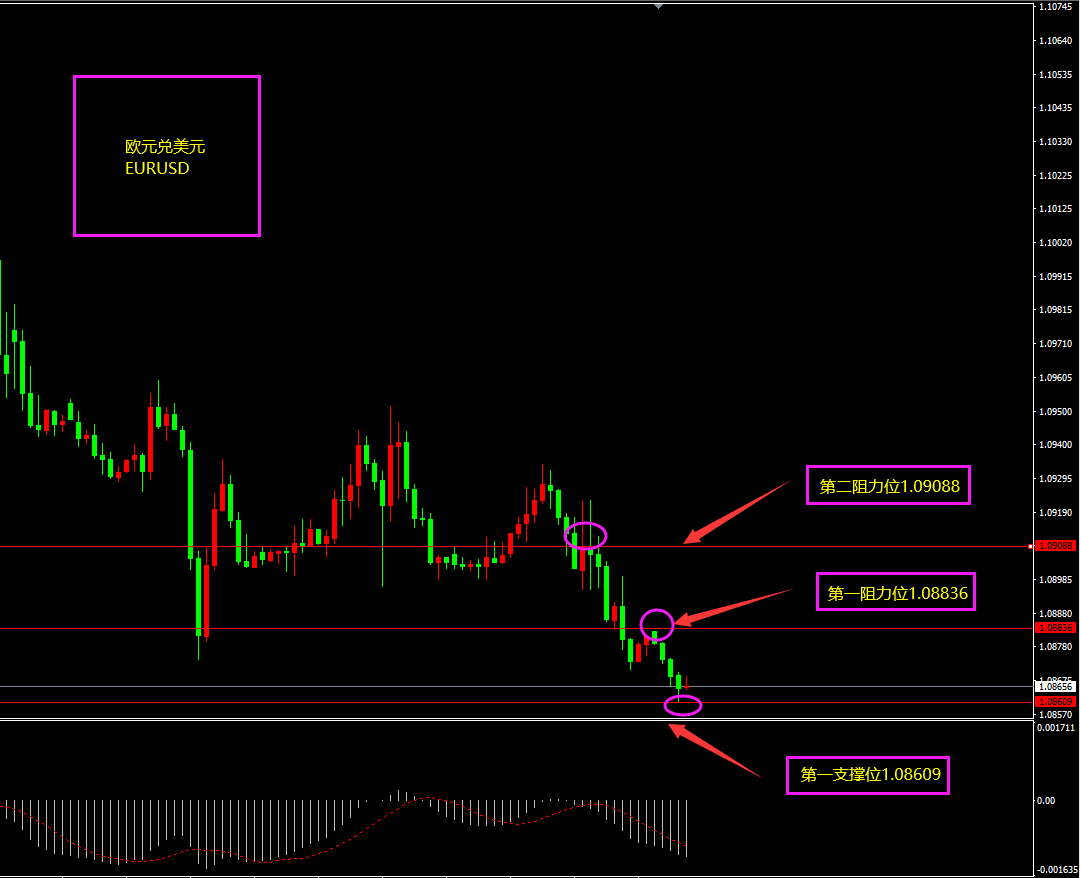This screenshot has height=878, width=1081.
Task: Click the red 1.08609 price tag on axis
Action: [x=1055, y=702]
